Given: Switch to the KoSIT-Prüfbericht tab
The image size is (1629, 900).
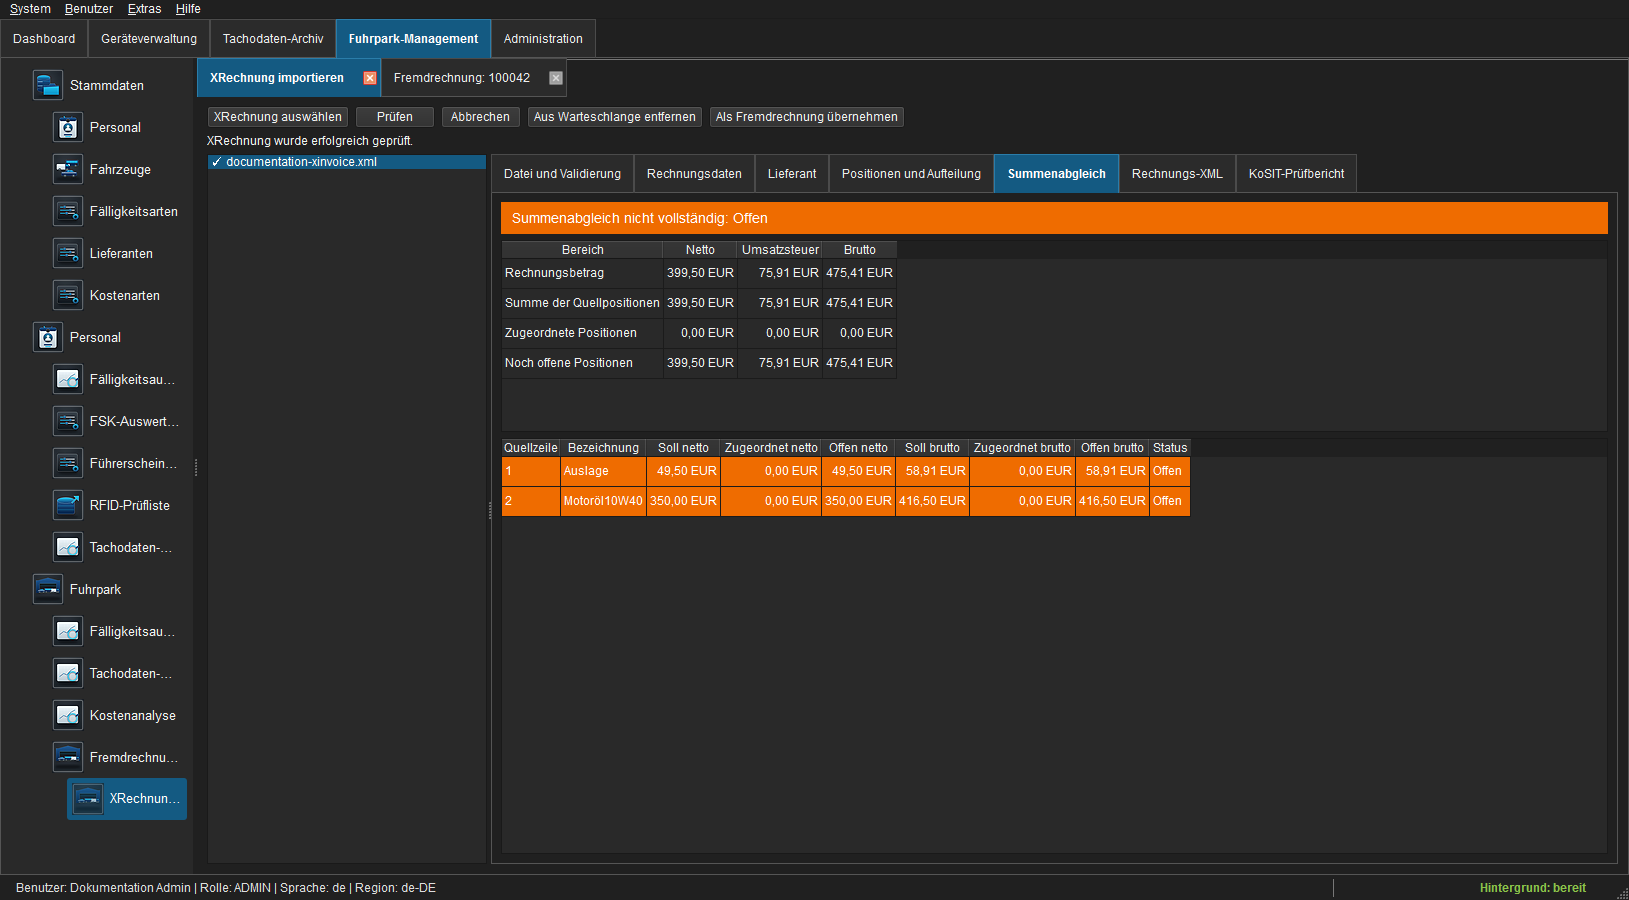Looking at the screenshot, I should [x=1296, y=174].
